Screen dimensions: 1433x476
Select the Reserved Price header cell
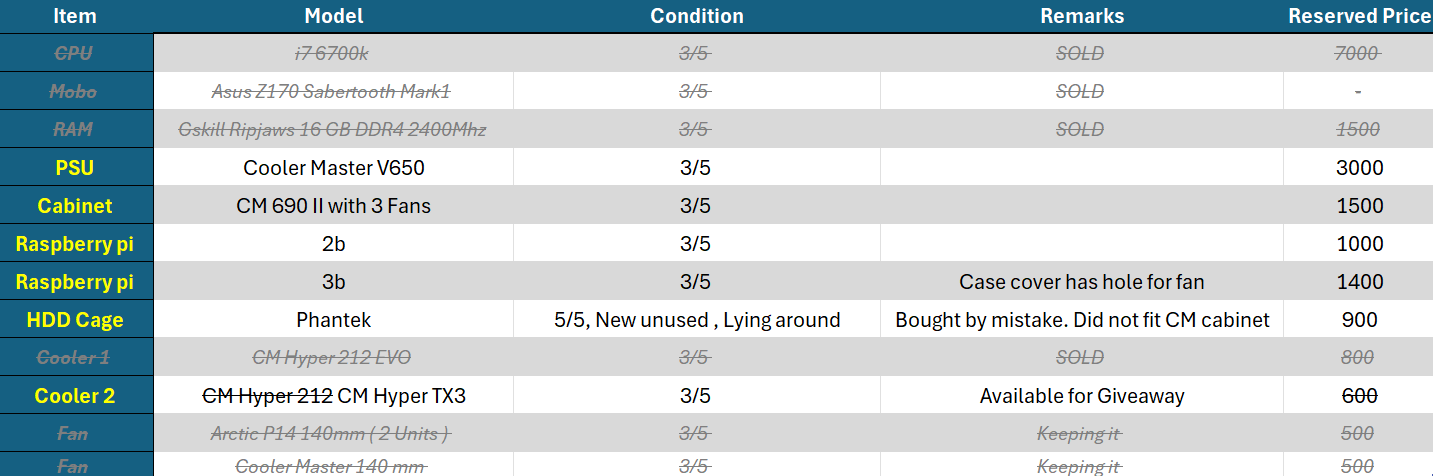click(1359, 16)
